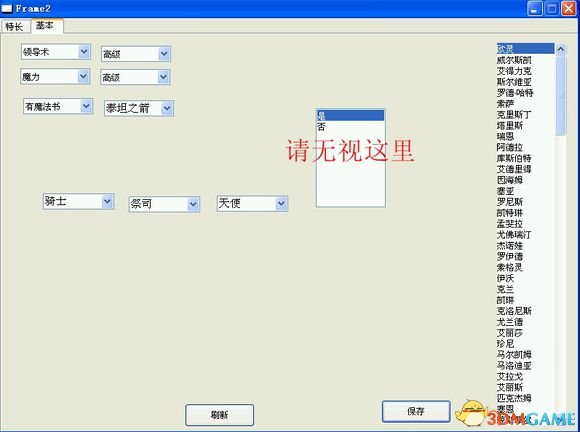This screenshot has width=580, height=432.
Task: Select 瑞恩 in the hero list
Action: click(x=525, y=136)
